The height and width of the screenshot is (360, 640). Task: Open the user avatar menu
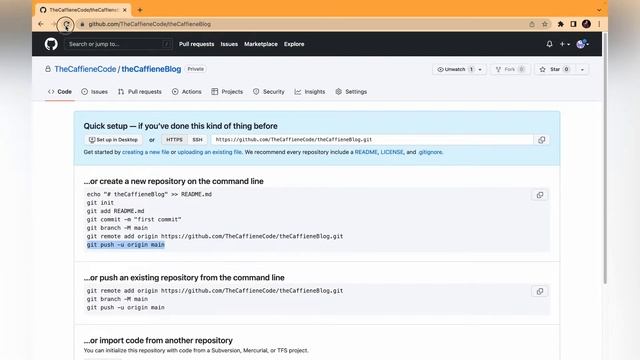[x=582, y=44]
